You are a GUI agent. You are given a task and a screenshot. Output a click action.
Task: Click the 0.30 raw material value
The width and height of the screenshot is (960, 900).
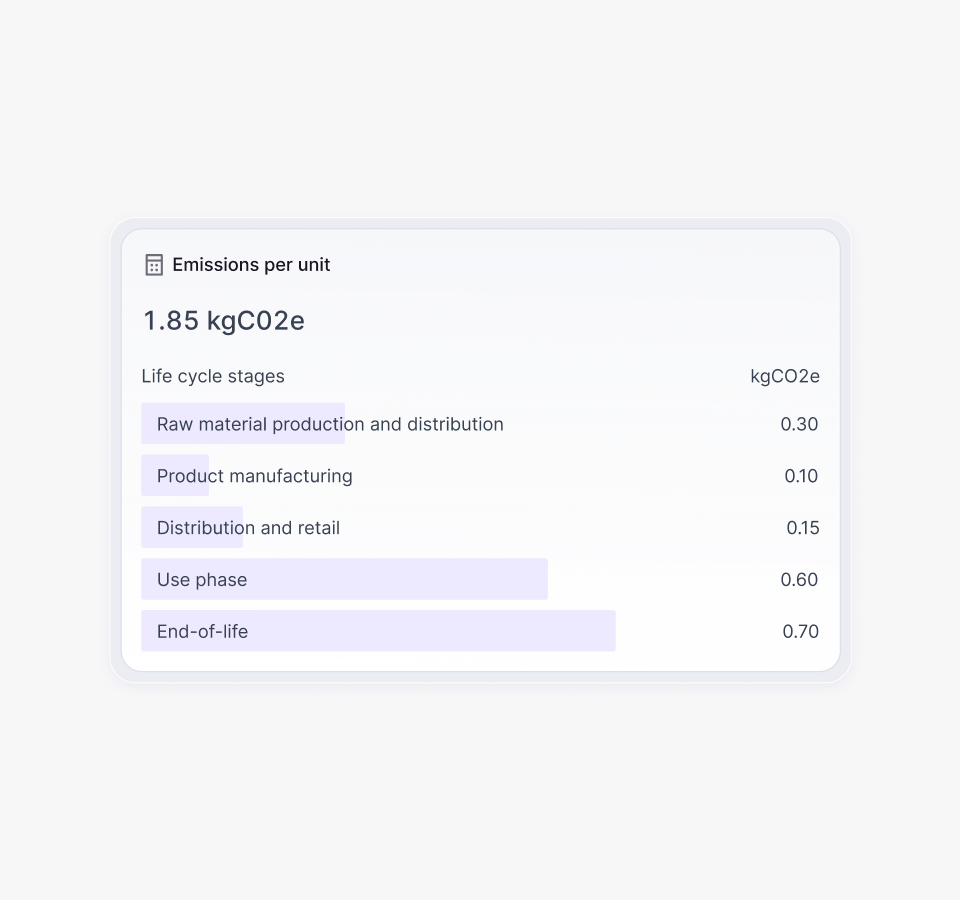coord(799,424)
